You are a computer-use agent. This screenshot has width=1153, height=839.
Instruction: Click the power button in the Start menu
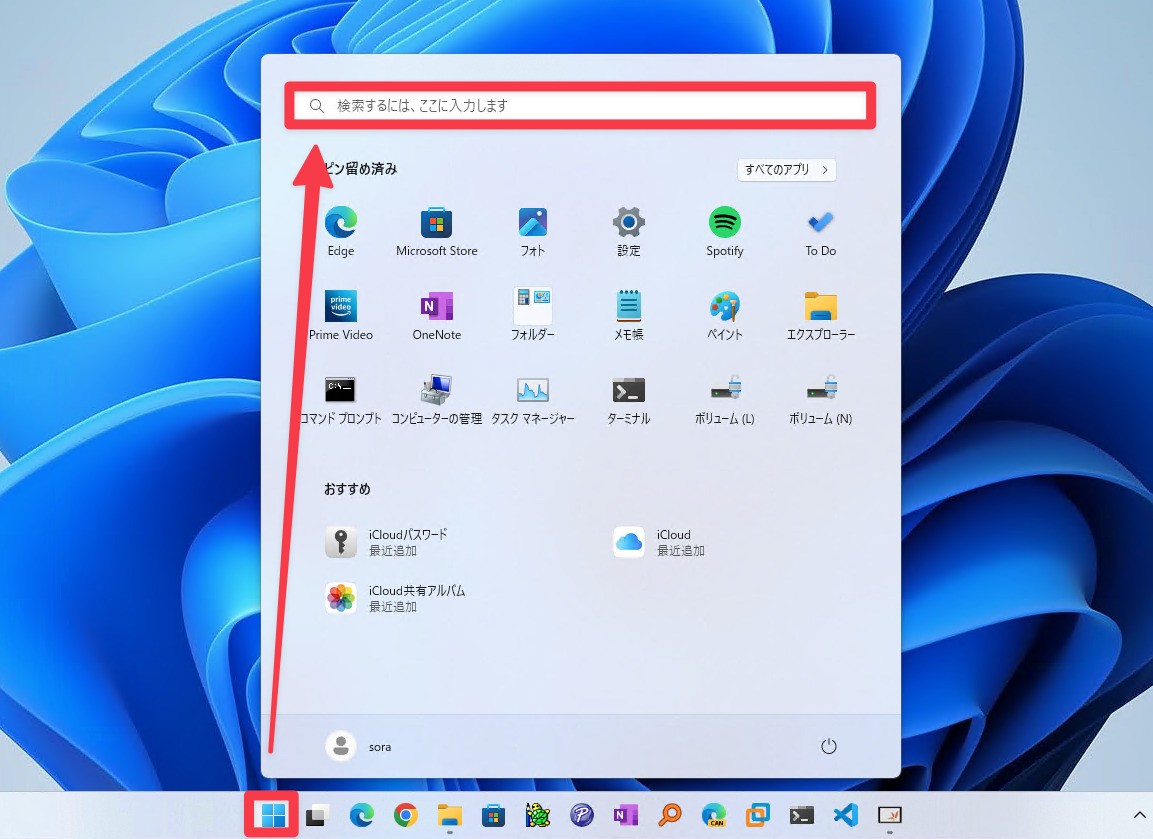829,746
